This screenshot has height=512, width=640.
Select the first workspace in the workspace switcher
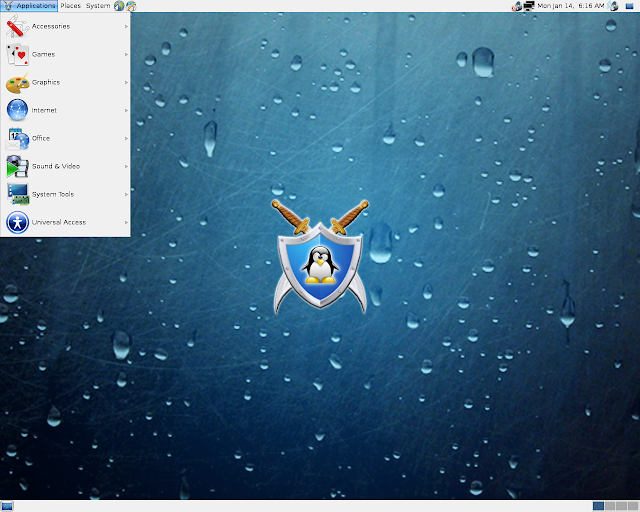598,506
